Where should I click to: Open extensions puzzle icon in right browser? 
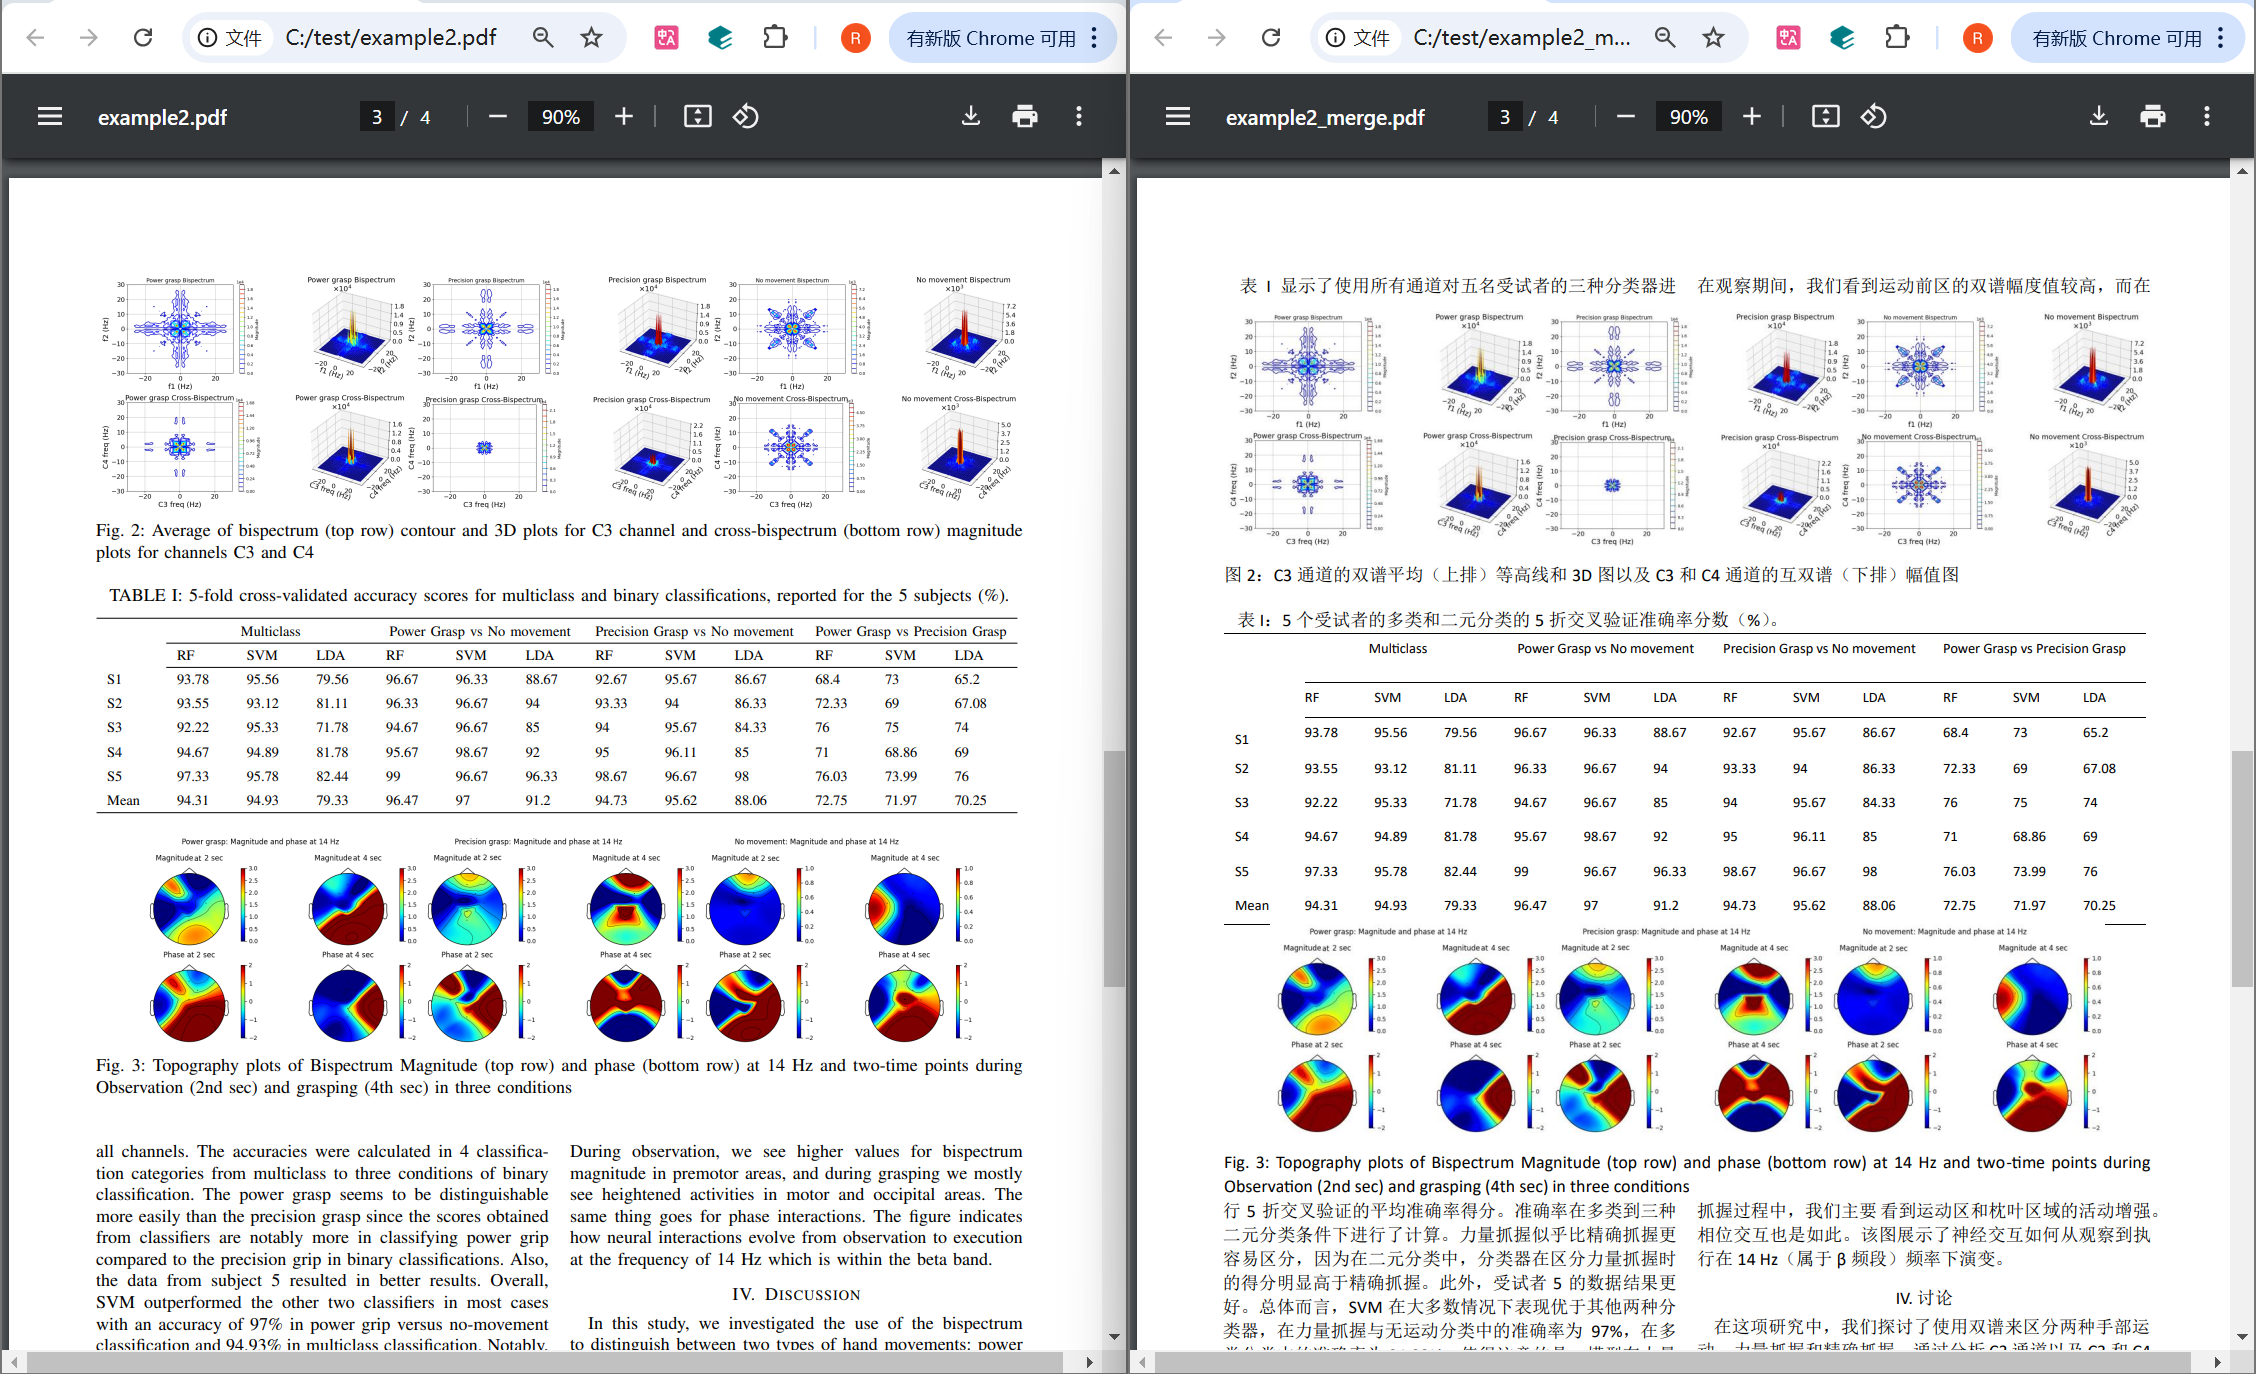[1897, 38]
